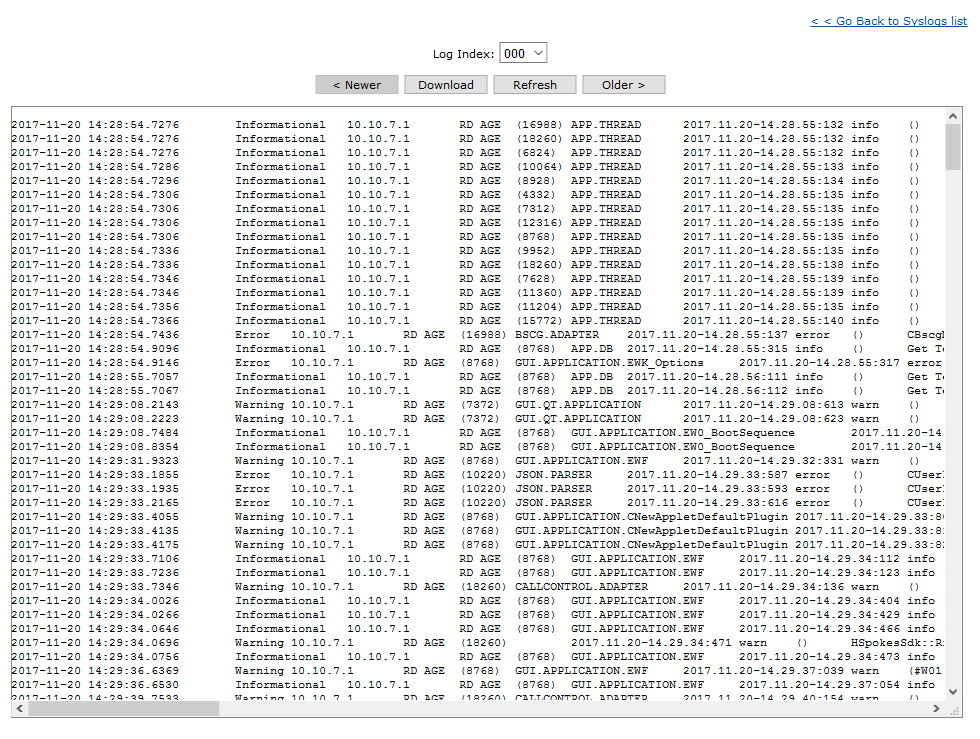Screen dimensions: 980x739
Task: Click the vertical scrollbar up arrow
Action: pyautogui.click(x=953, y=115)
